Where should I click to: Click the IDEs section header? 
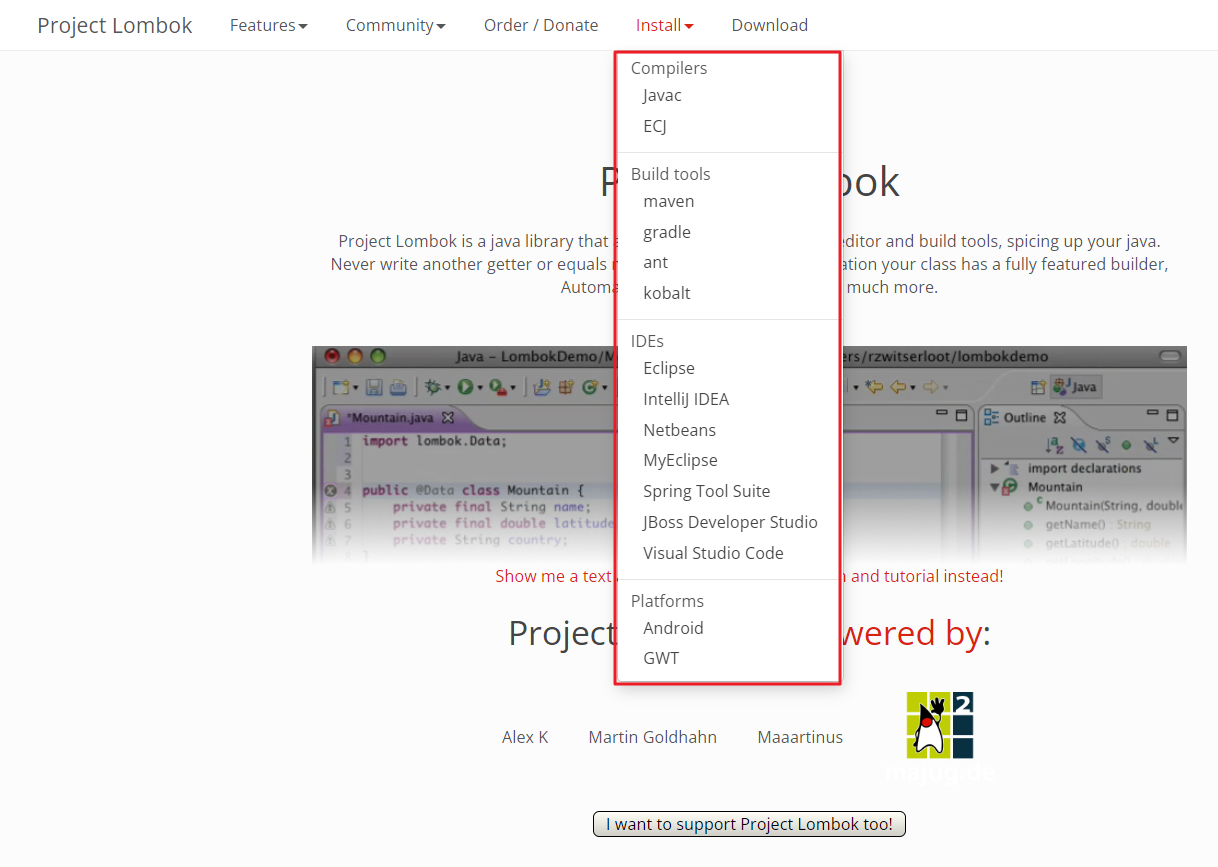647,341
